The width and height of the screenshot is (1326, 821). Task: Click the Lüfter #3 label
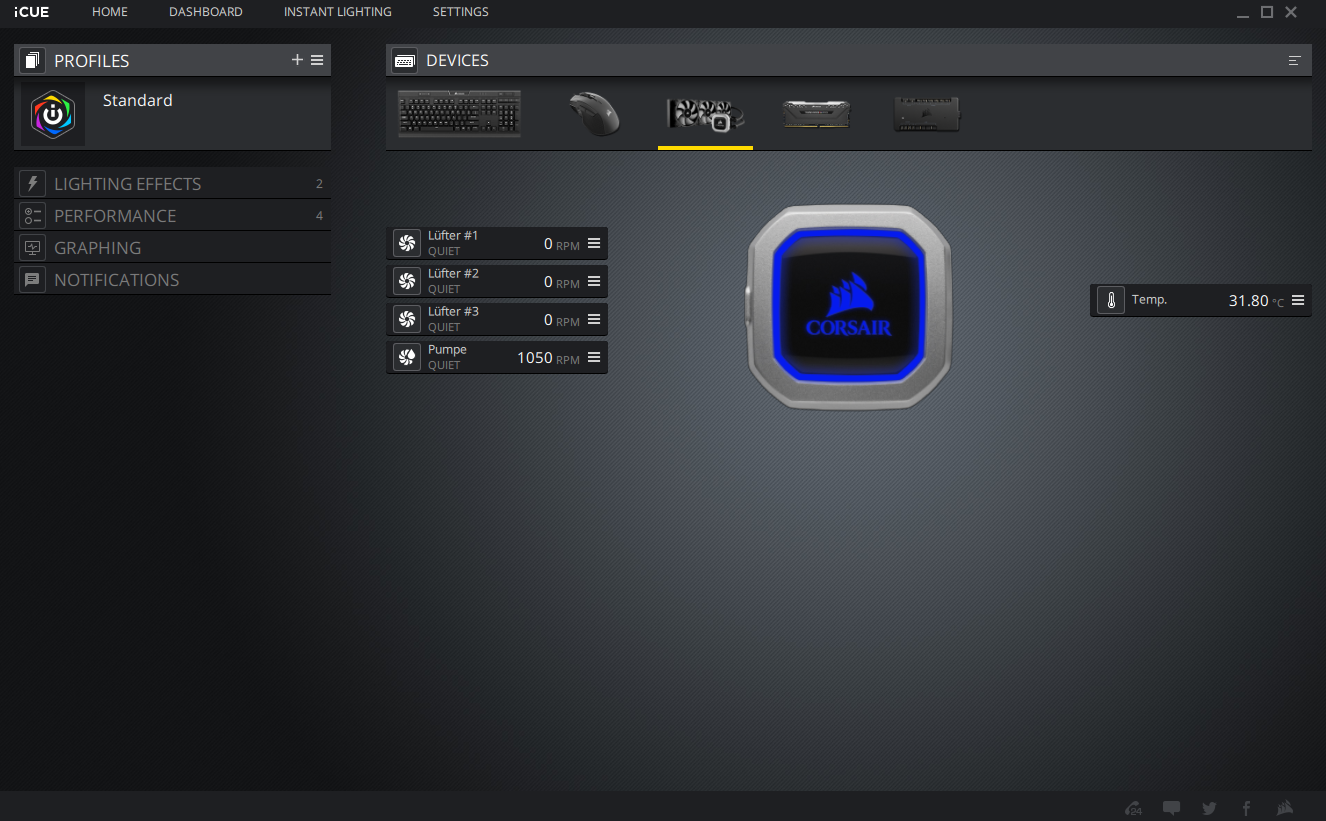click(x=453, y=312)
